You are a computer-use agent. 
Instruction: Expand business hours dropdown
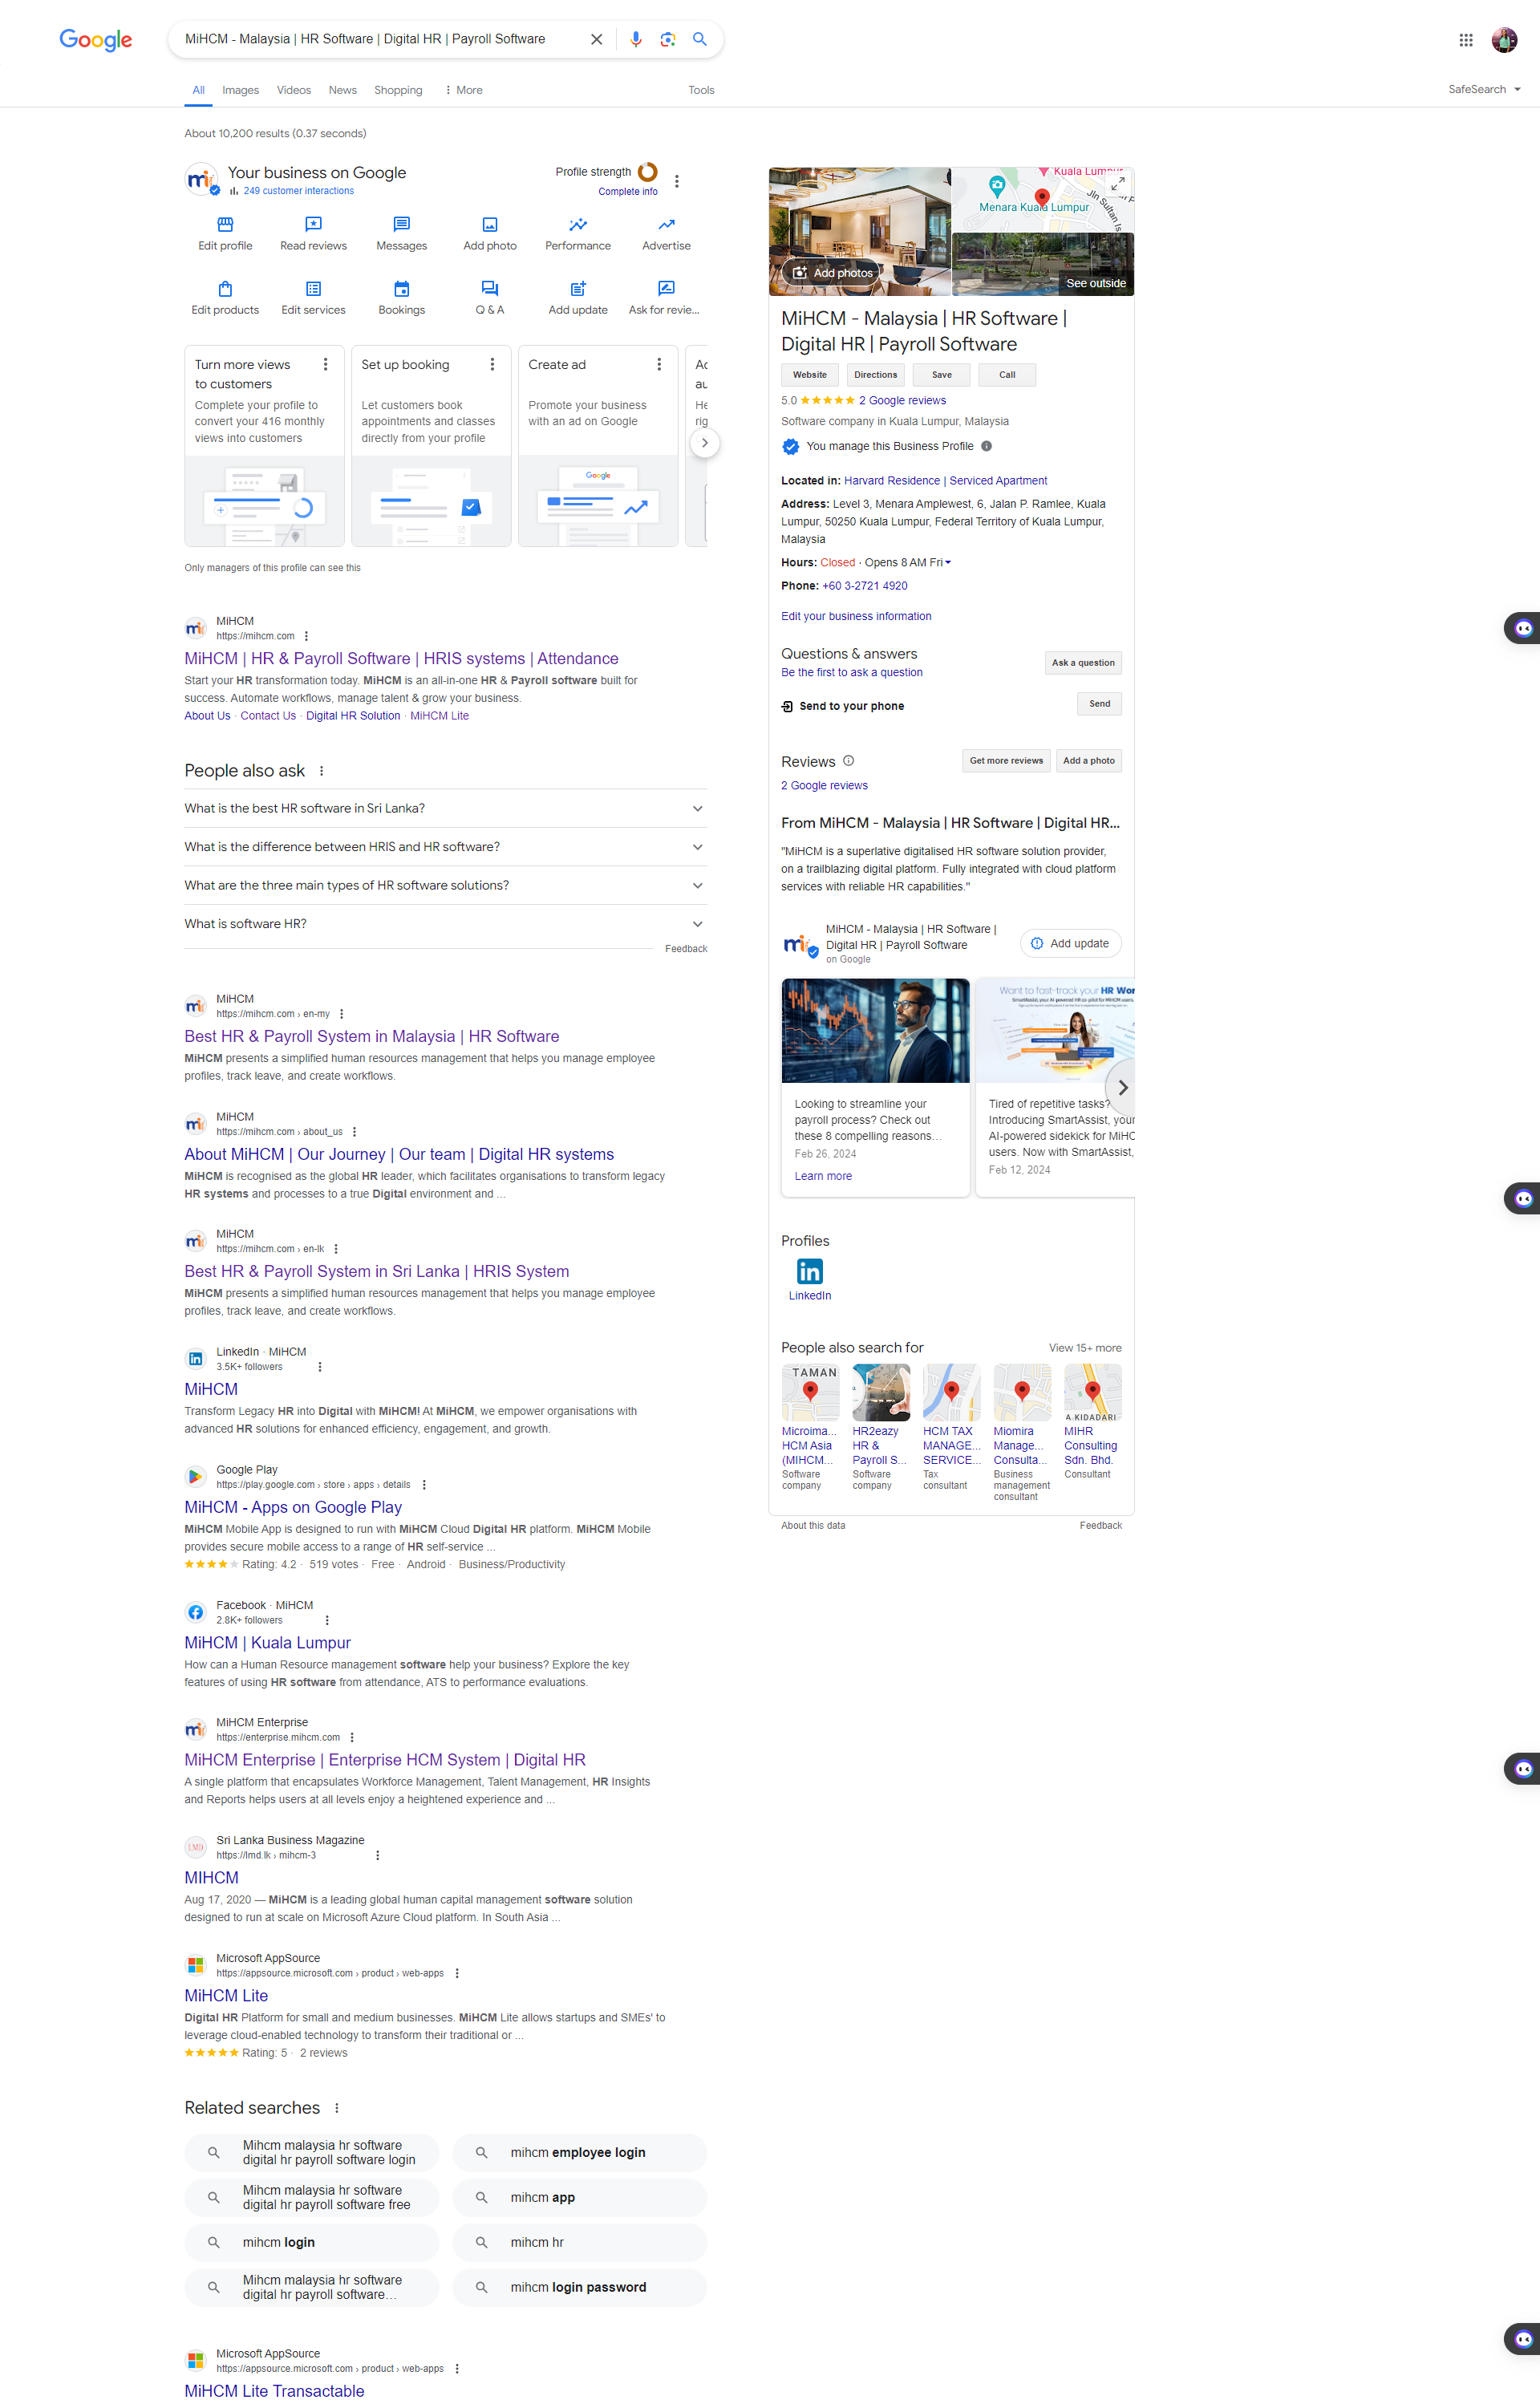pyautogui.click(x=947, y=562)
